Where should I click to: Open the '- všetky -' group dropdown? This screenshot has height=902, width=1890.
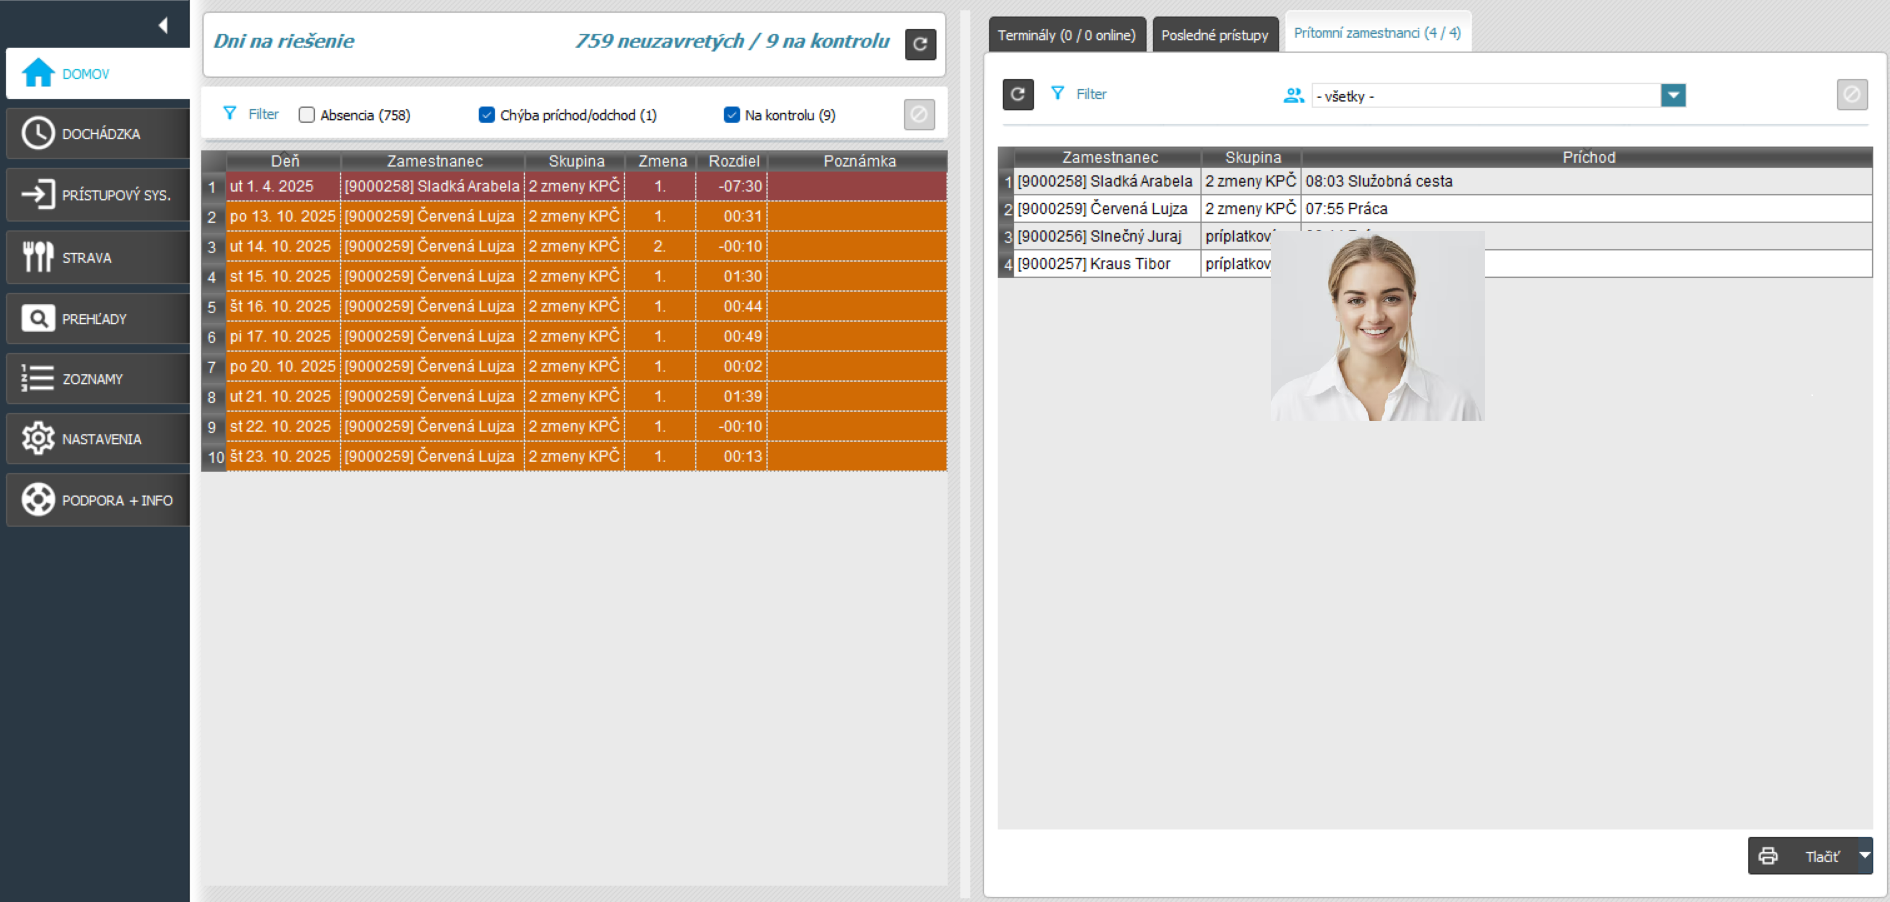coord(1673,96)
